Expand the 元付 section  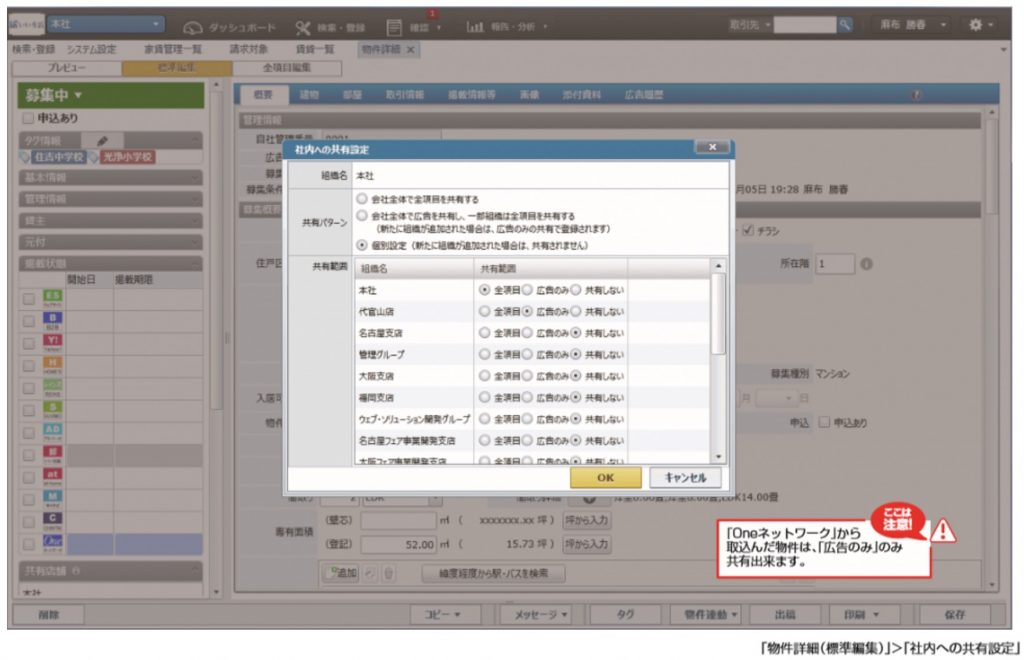coord(110,242)
